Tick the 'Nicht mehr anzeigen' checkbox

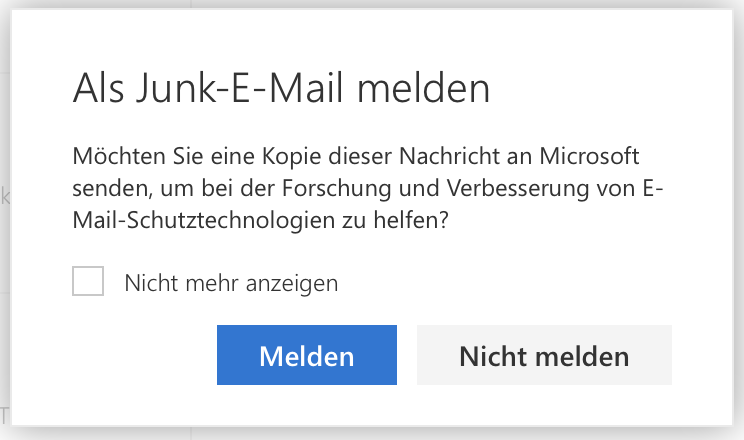pyautogui.click(x=88, y=282)
